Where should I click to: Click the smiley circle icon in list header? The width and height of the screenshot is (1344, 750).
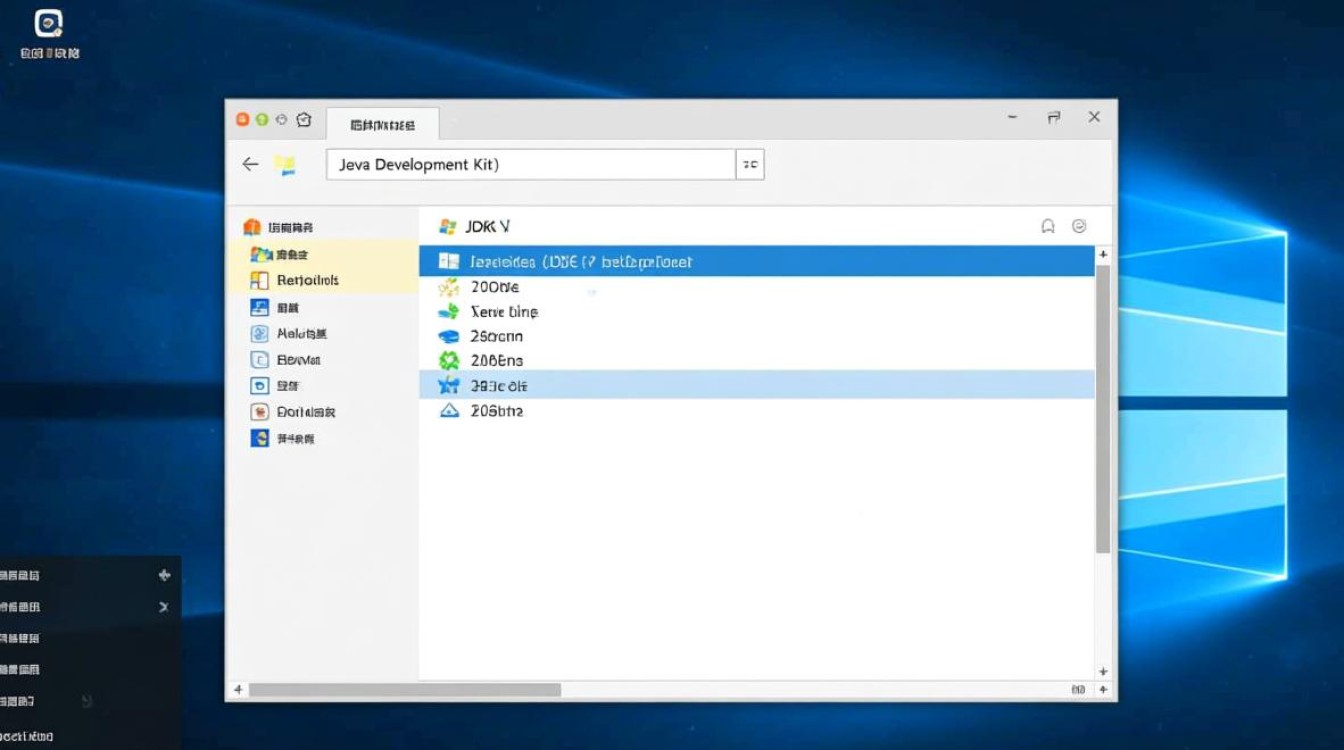[1079, 226]
